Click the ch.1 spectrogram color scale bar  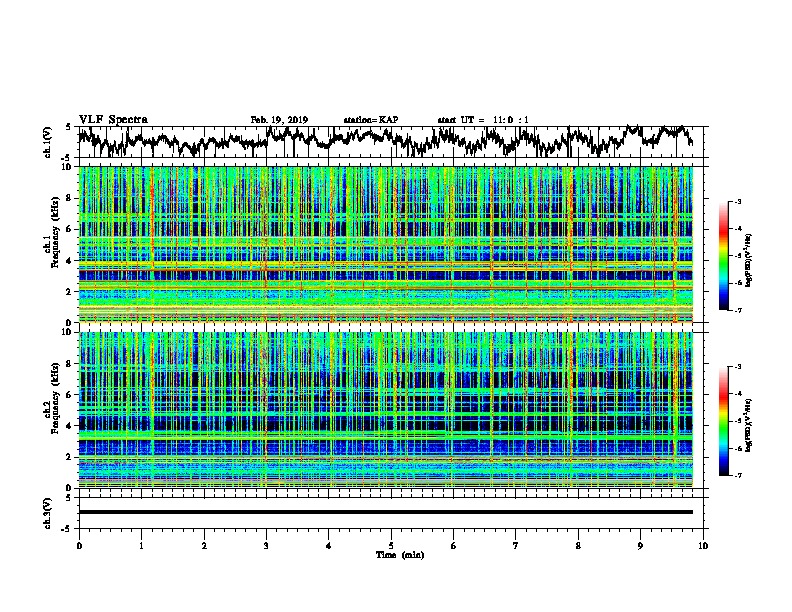(723, 256)
